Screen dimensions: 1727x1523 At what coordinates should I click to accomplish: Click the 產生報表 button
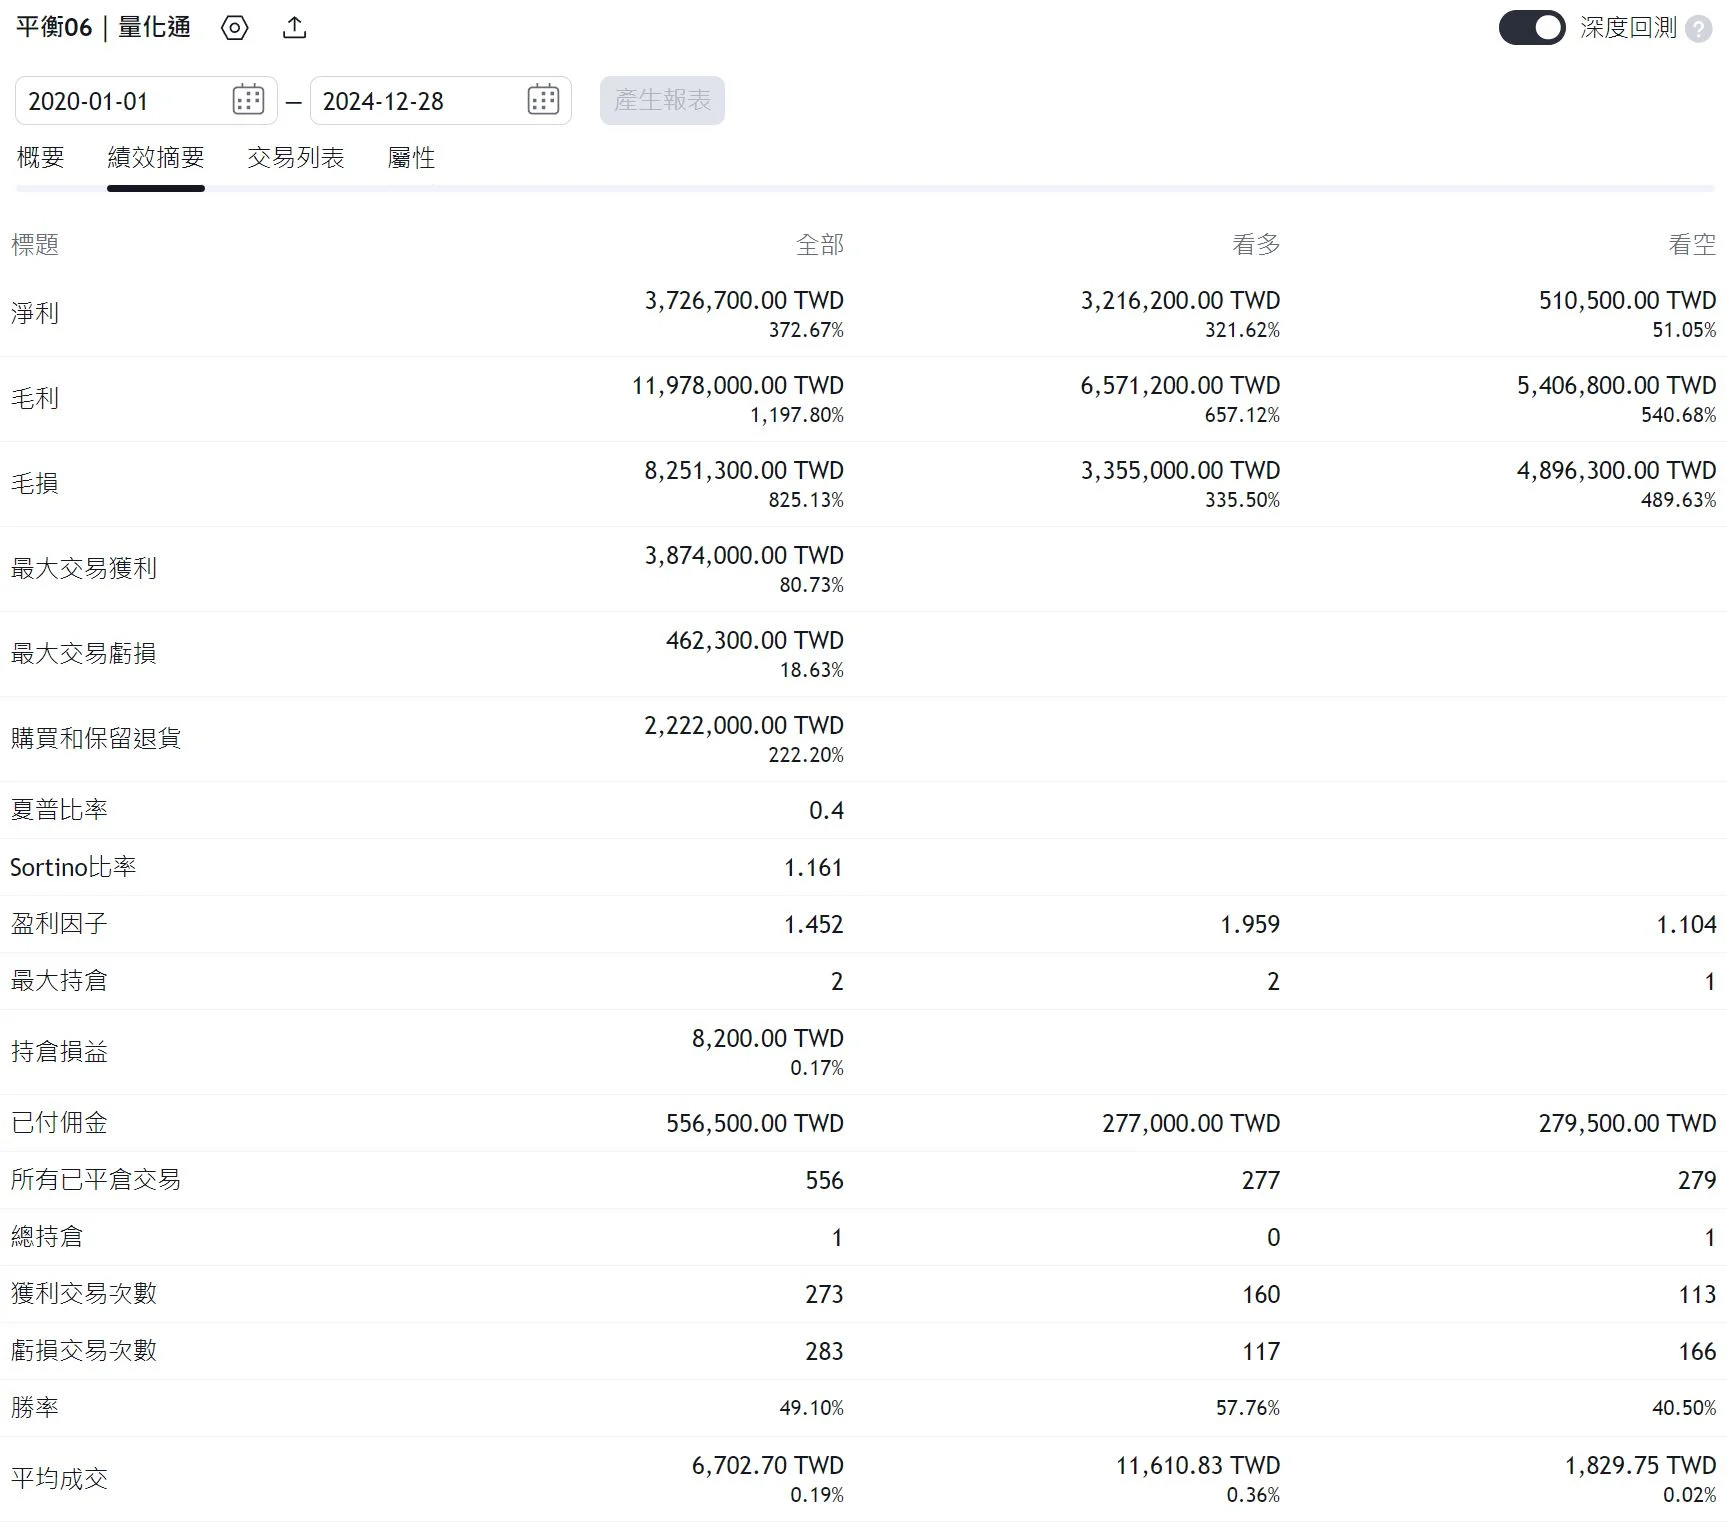point(662,101)
